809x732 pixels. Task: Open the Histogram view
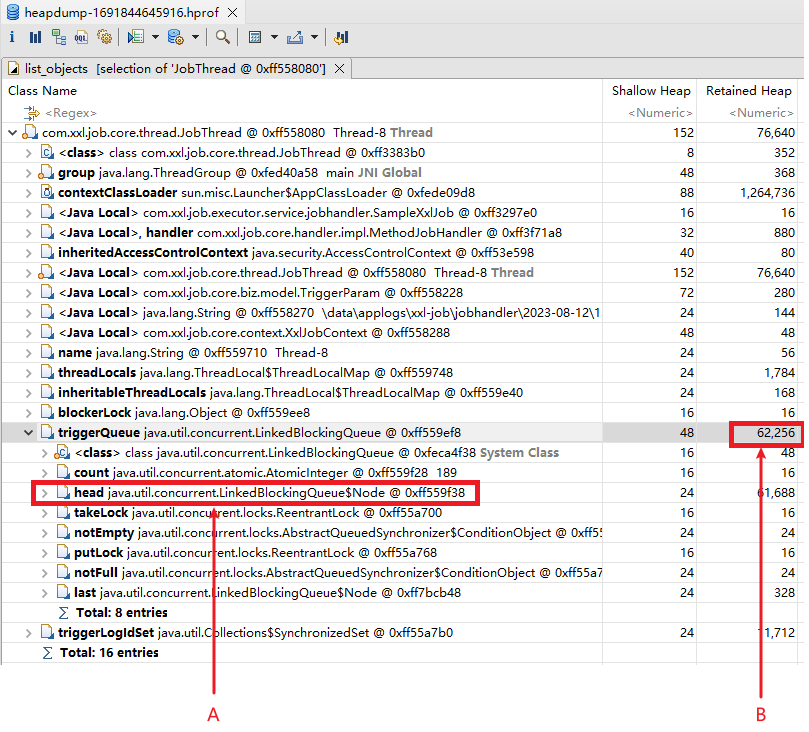35,38
